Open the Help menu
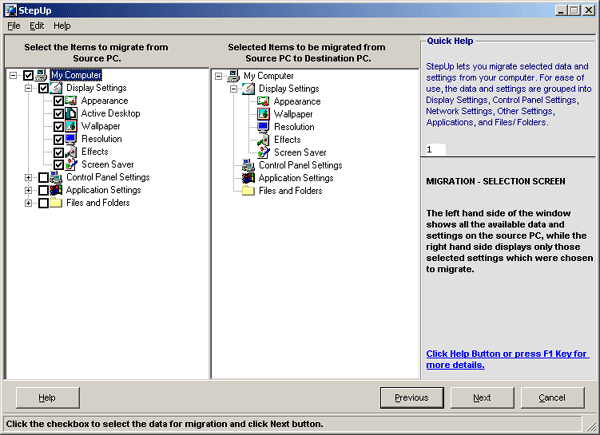600x435 pixels. pyautogui.click(x=62, y=26)
